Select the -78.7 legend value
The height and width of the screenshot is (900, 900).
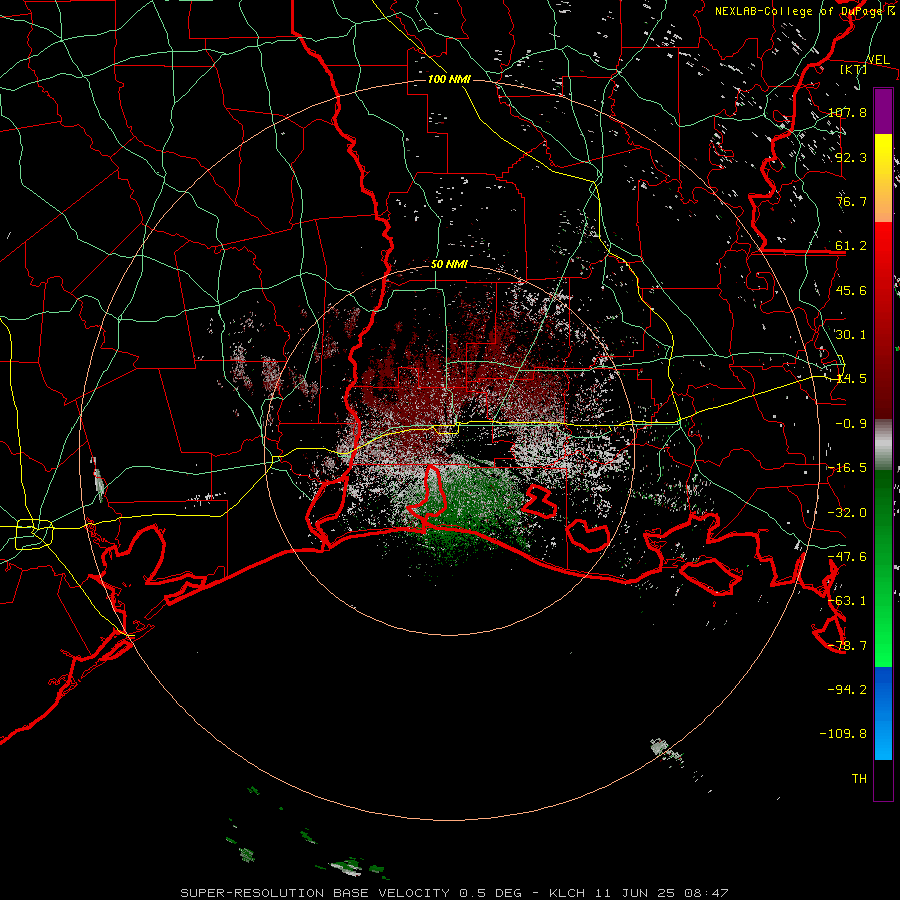coord(847,645)
